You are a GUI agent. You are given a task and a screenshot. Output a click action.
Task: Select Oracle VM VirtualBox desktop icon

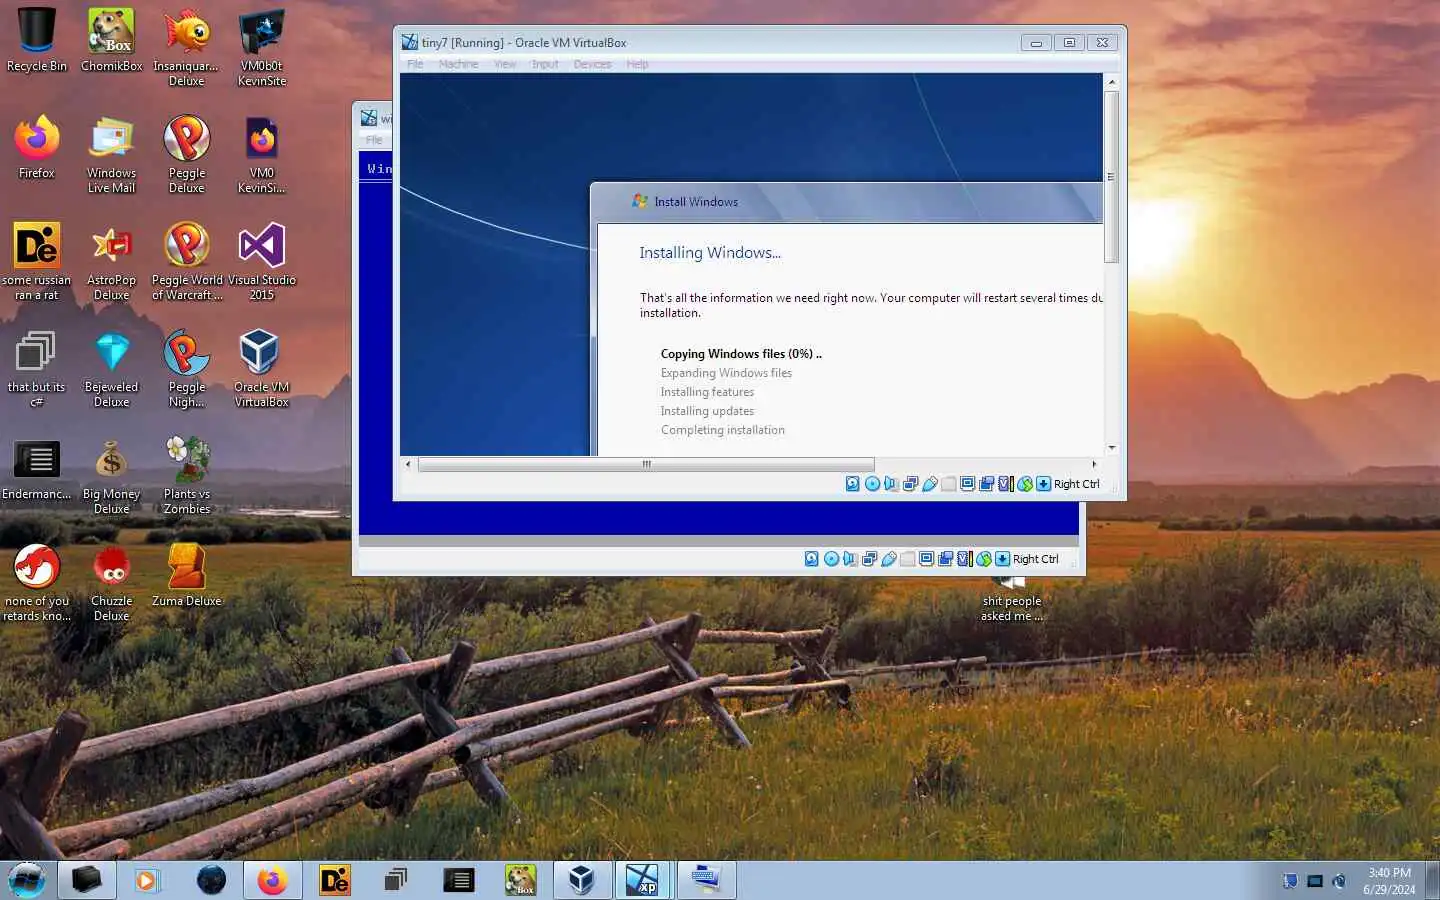pos(262,369)
